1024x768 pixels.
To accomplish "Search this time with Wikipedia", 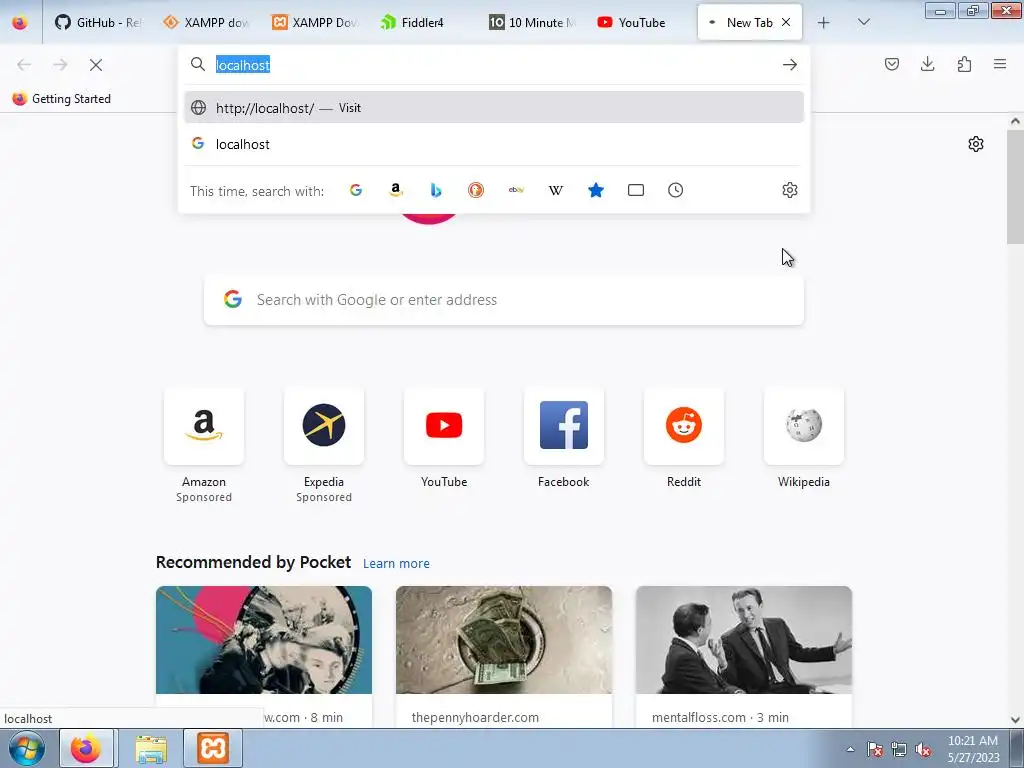I will point(556,190).
